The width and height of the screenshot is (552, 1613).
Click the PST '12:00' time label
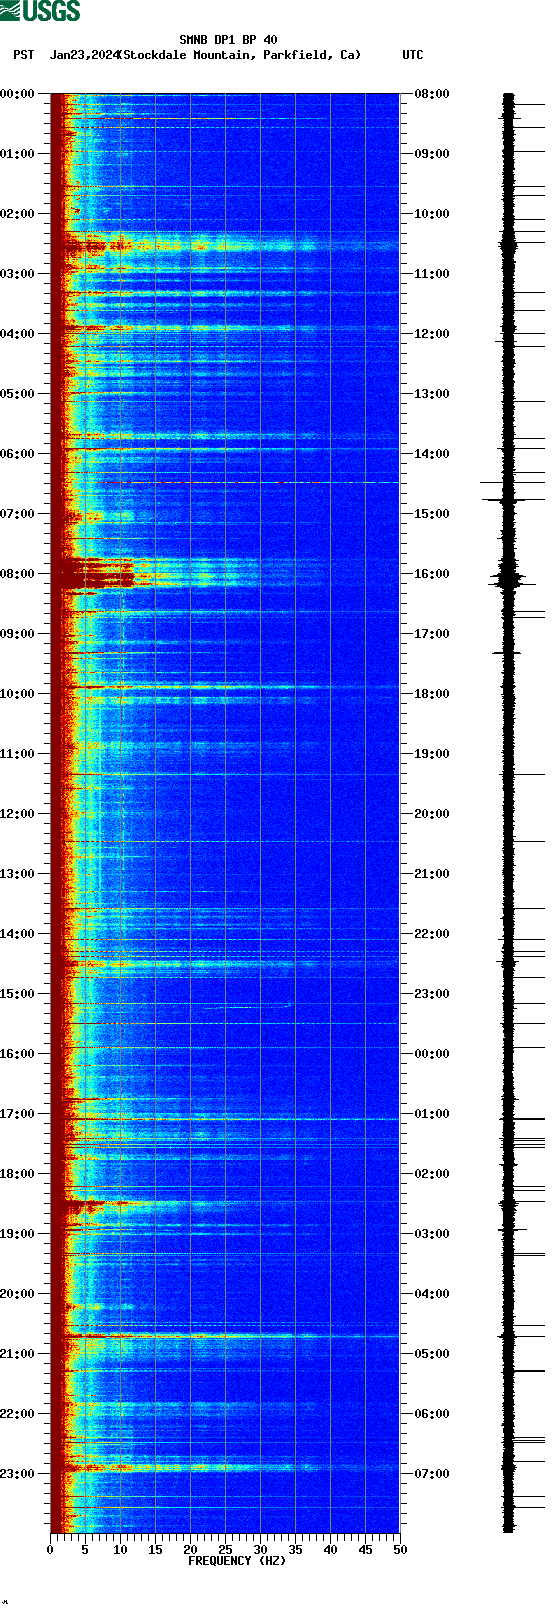pos(18,814)
